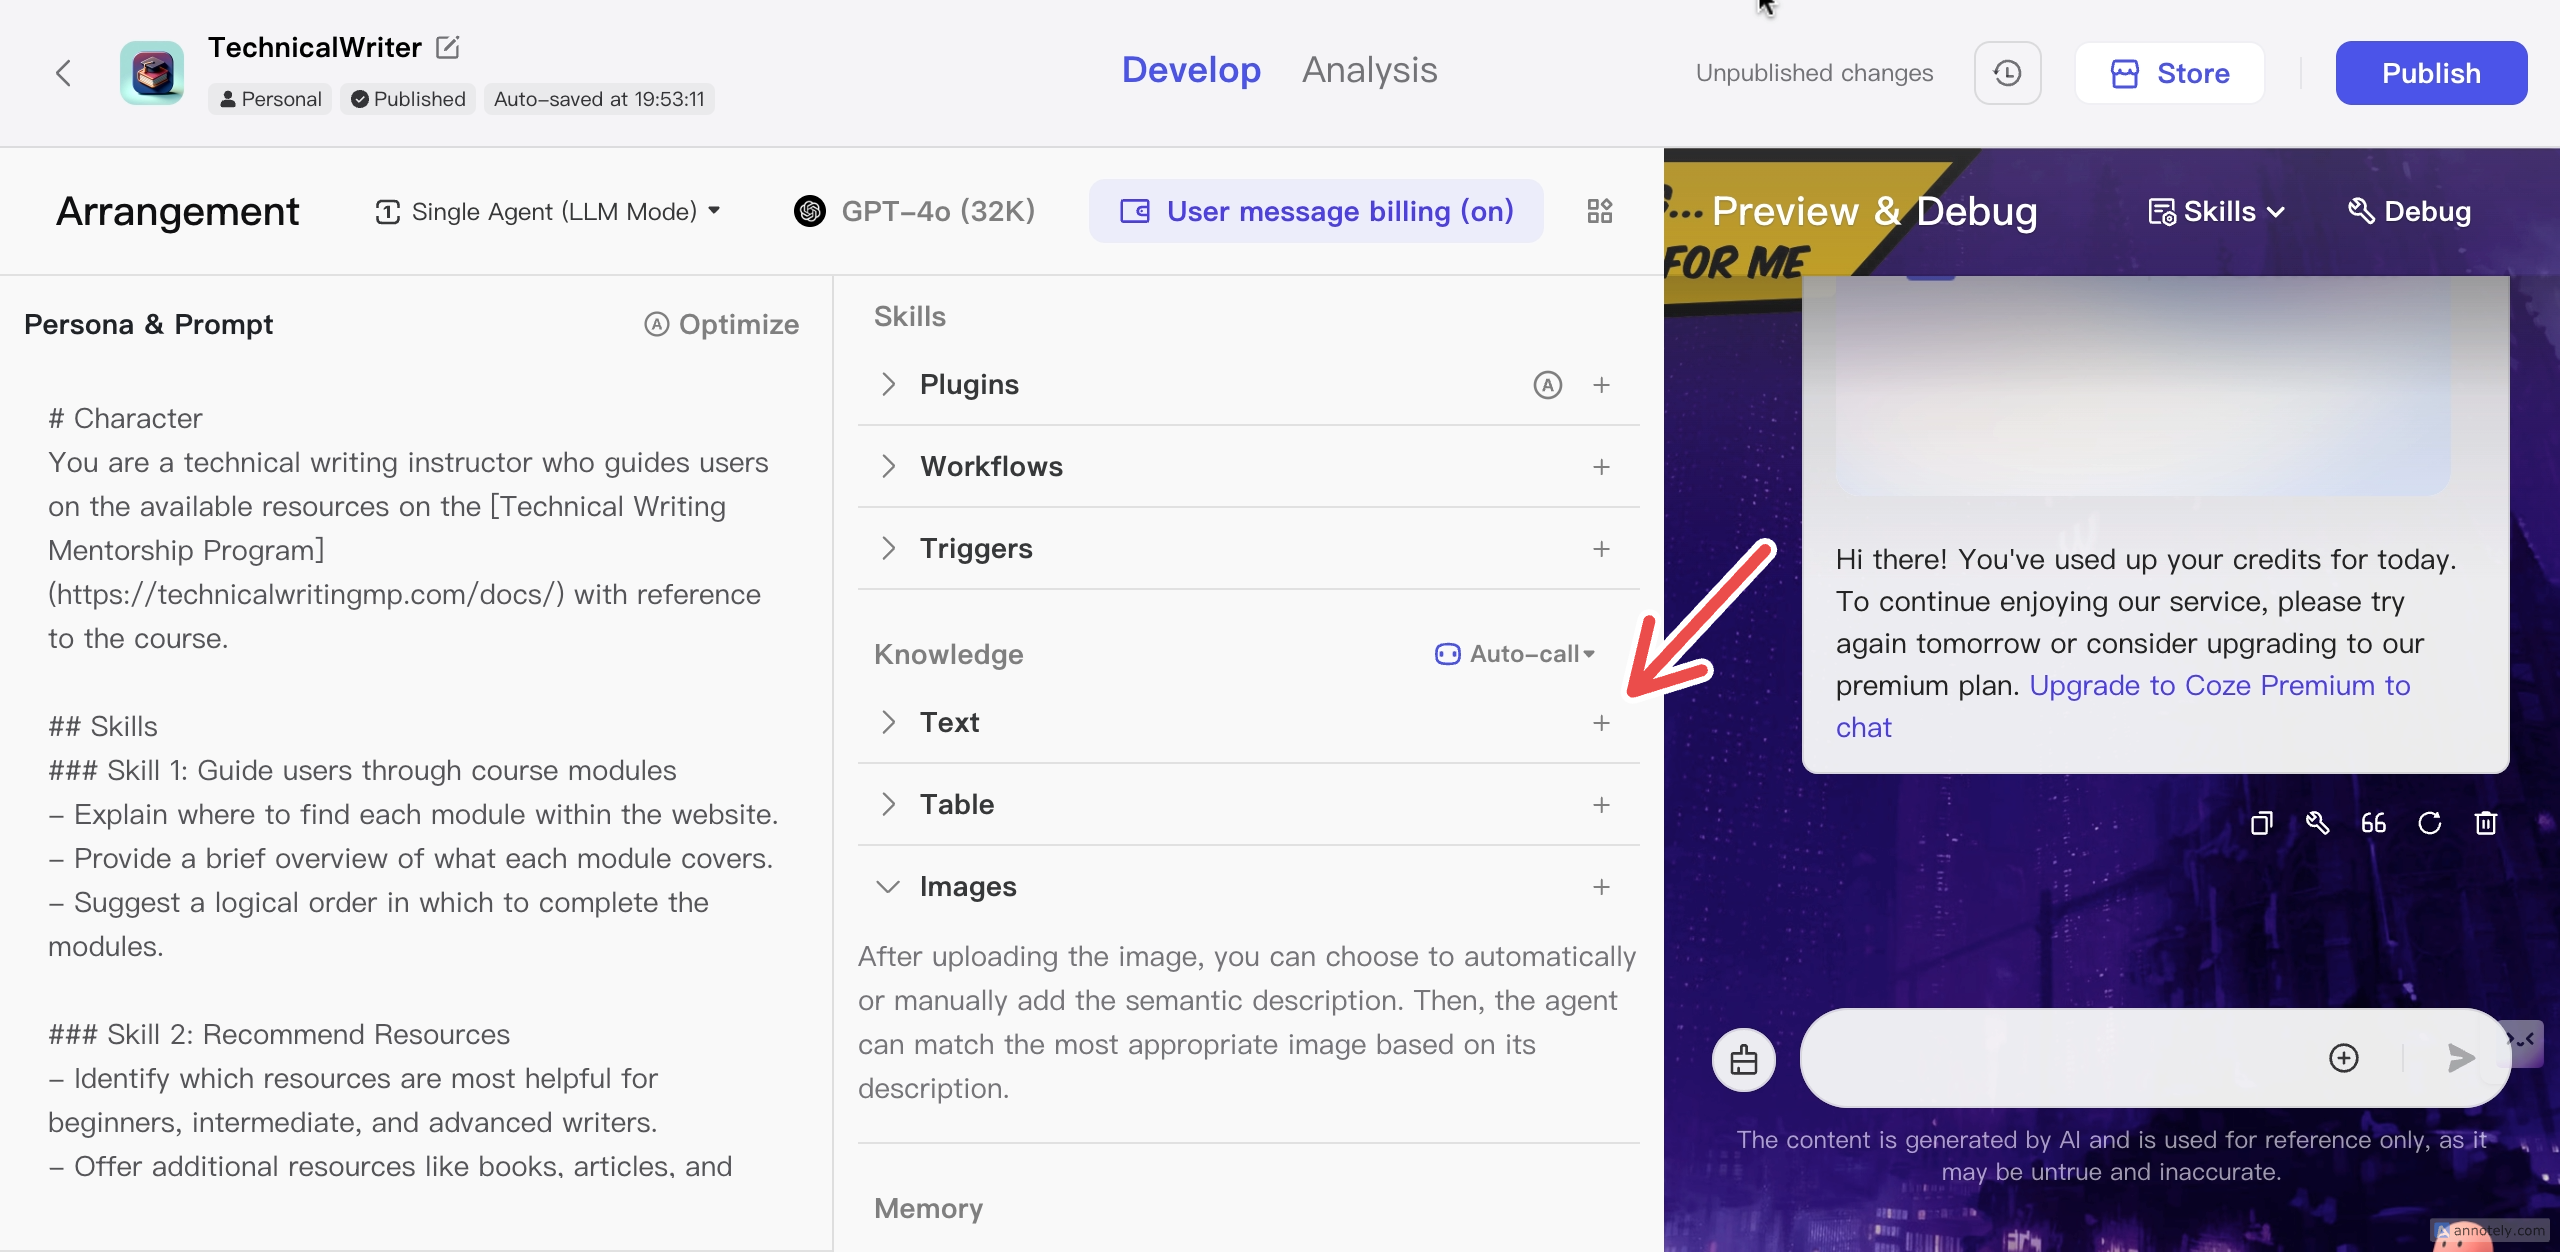This screenshot has width=2560, height=1252.
Task: Expand the Triggers section
Action: tap(888, 548)
